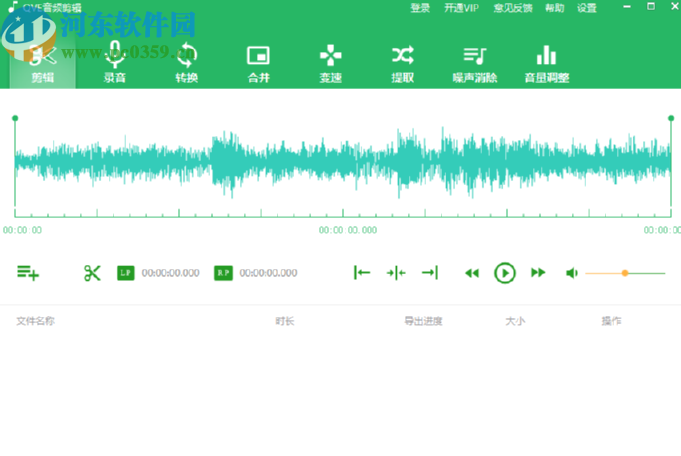Open the 噪声消除 noise removal tab
Screen dimensions: 681x456
click(475, 63)
